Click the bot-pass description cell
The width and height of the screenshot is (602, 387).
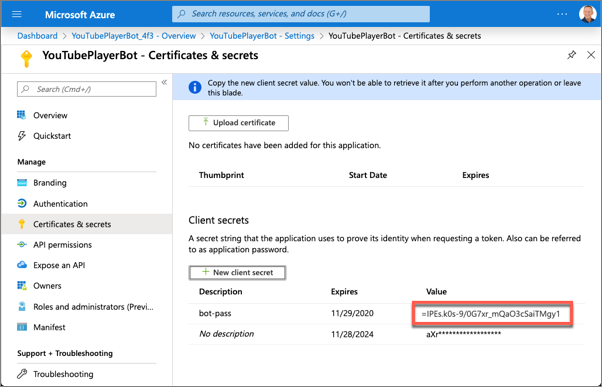coord(215,313)
